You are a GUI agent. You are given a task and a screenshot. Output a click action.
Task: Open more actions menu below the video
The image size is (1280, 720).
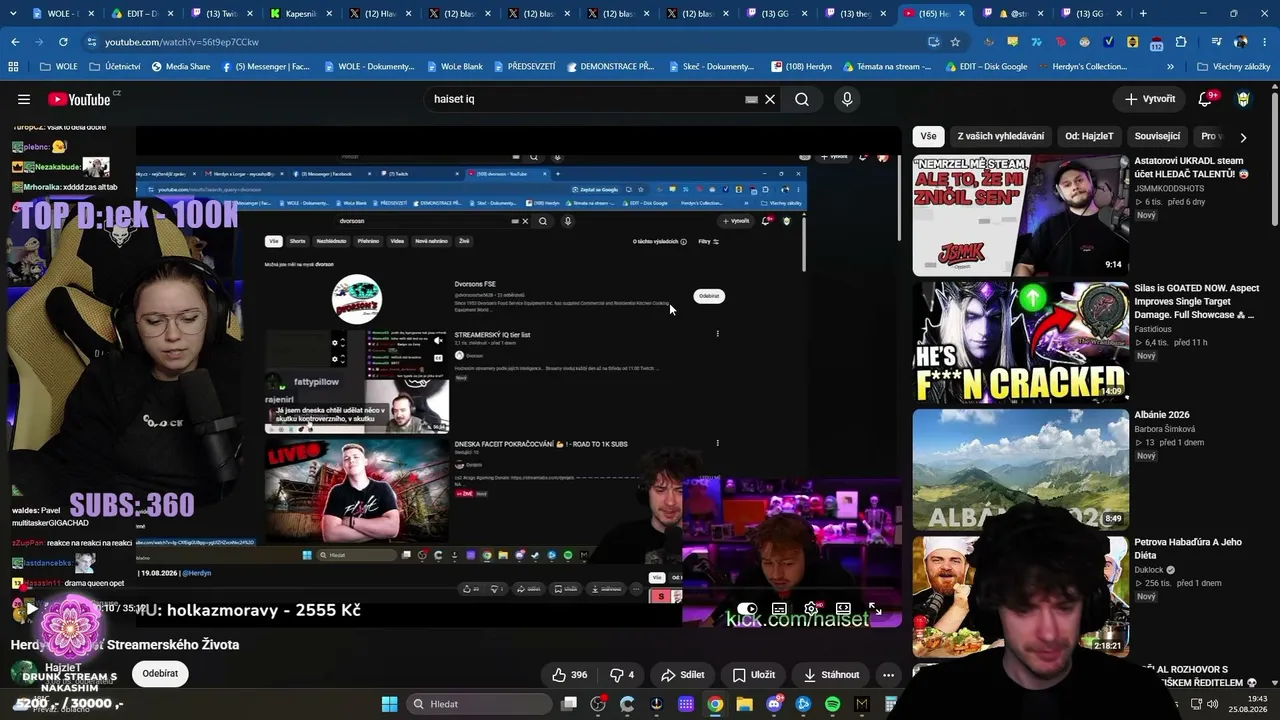[888, 675]
